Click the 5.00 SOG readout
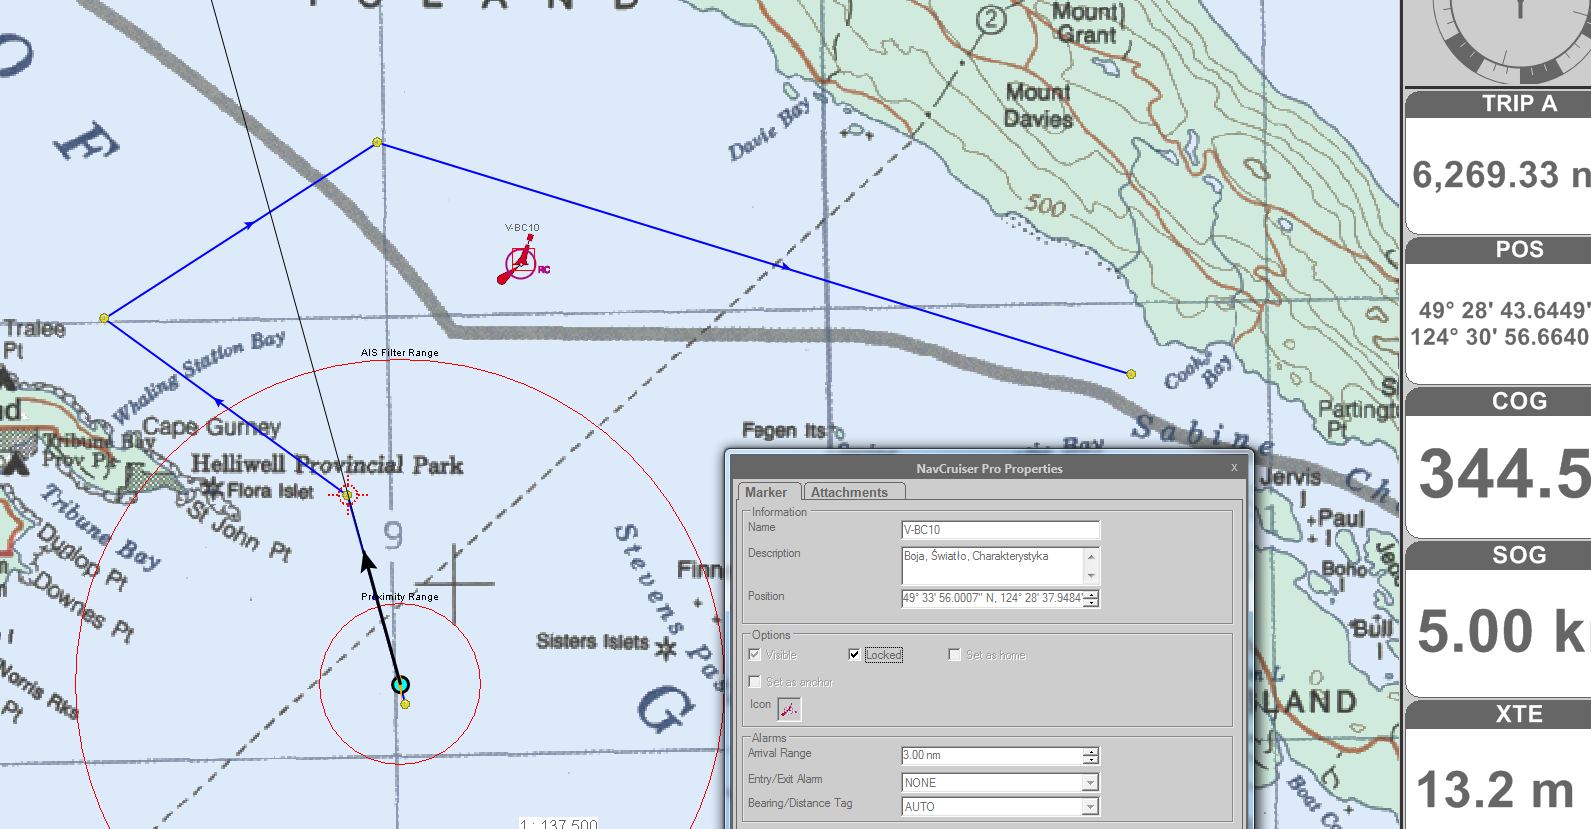The height and width of the screenshot is (829, 1591). (1504, 631)
